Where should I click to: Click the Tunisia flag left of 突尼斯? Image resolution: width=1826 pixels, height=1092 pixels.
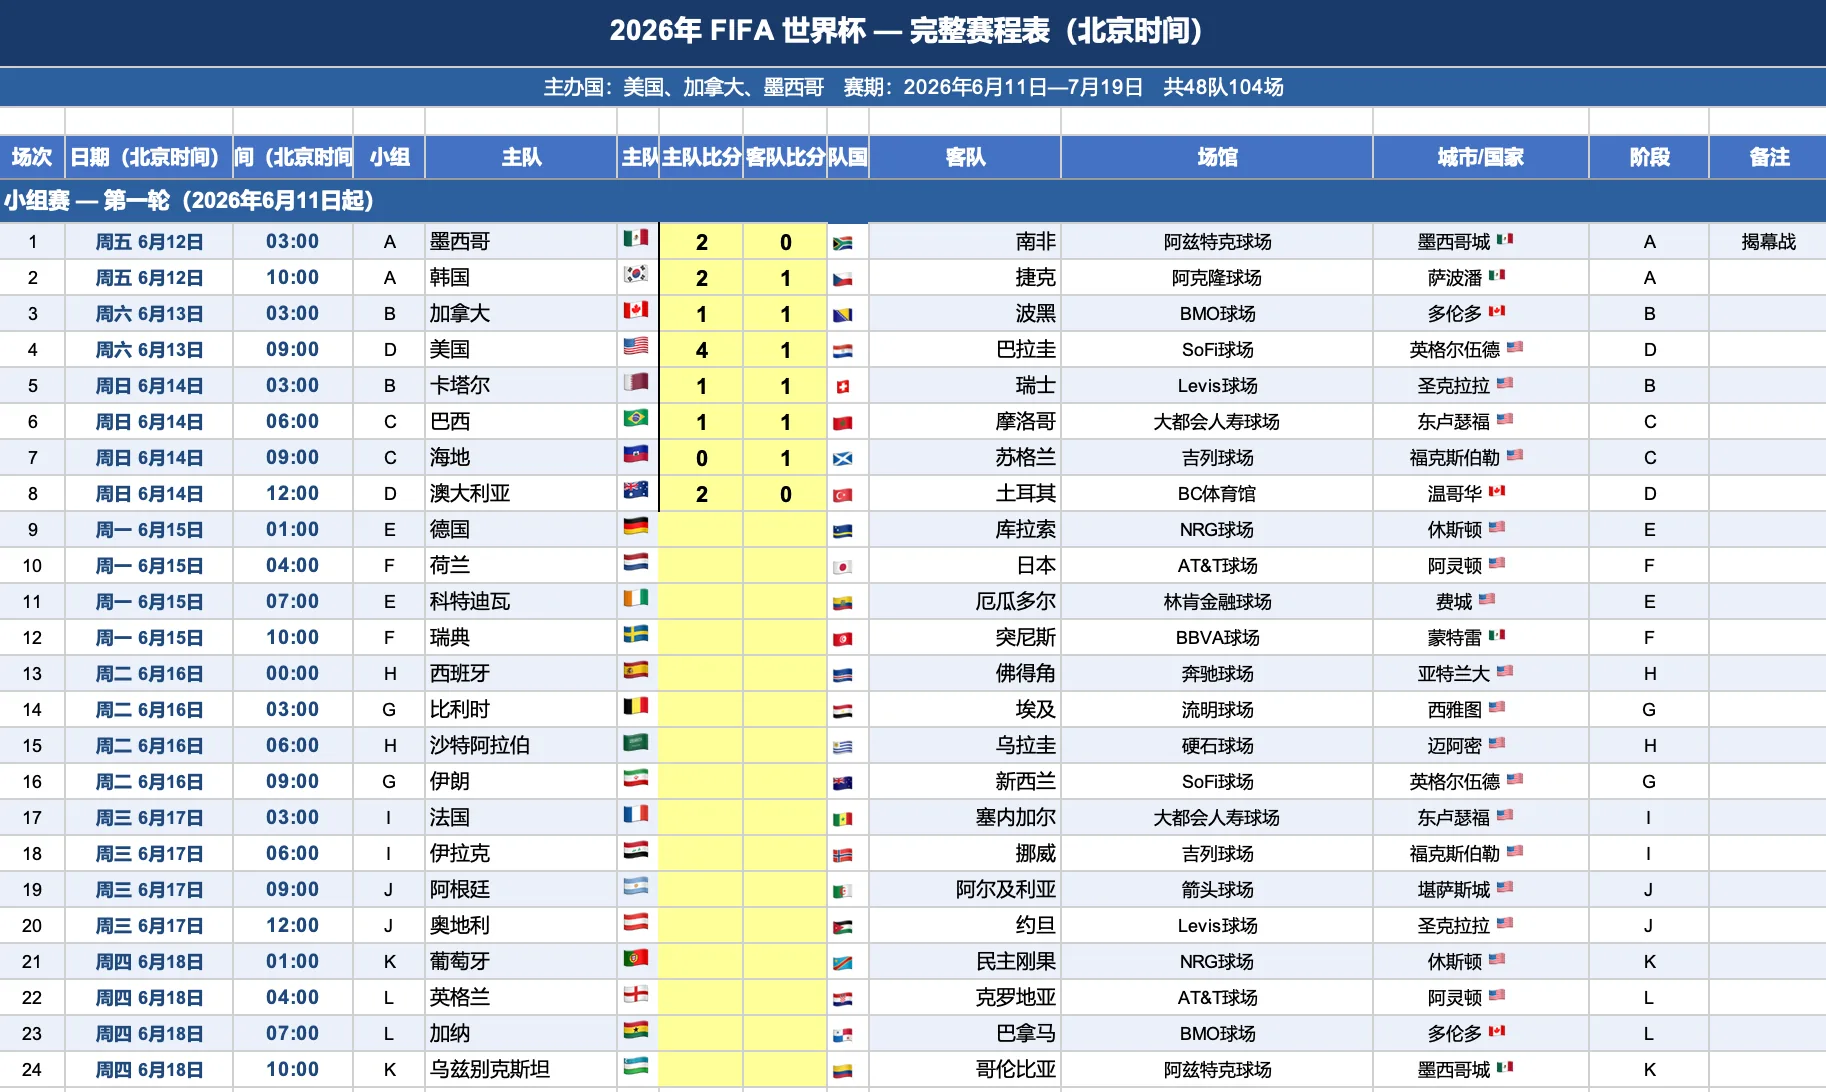843,639
